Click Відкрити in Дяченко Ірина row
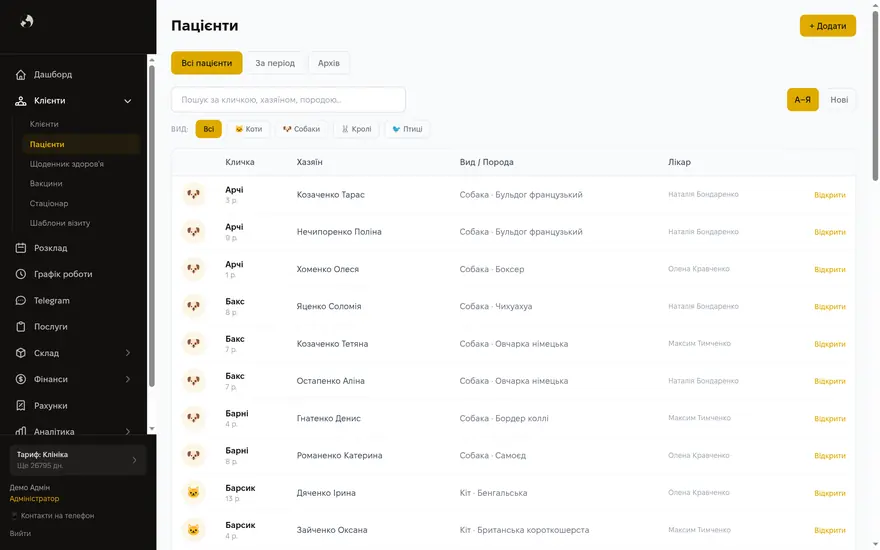This screenshot has width=880, height=550. coord(829,493)
